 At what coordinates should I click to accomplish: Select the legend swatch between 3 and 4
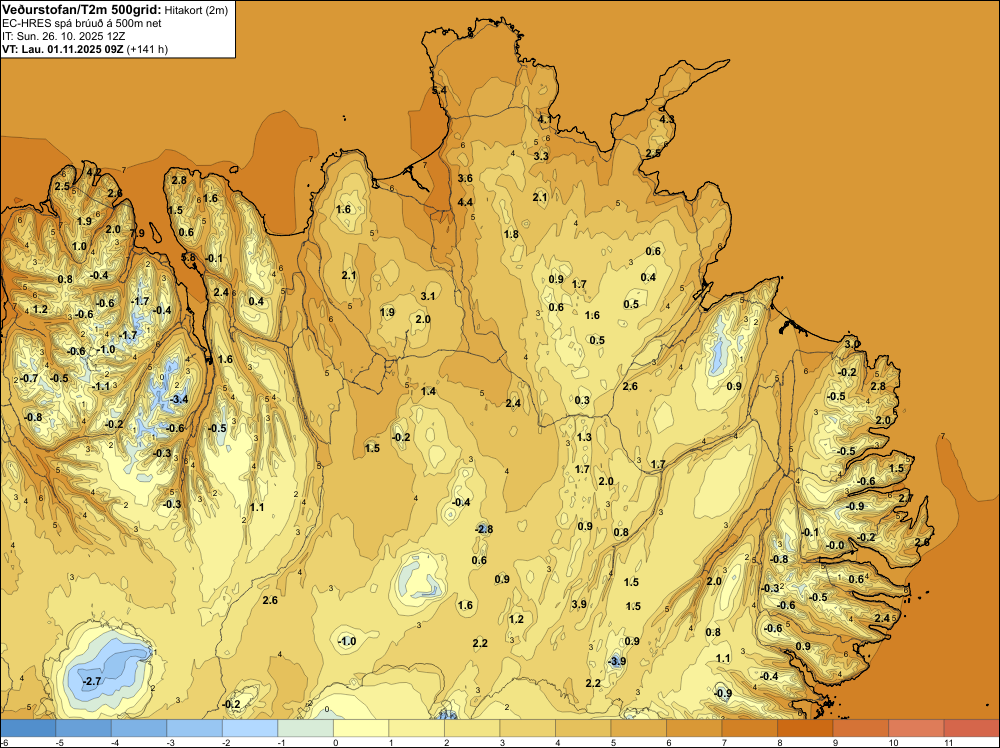527,728
